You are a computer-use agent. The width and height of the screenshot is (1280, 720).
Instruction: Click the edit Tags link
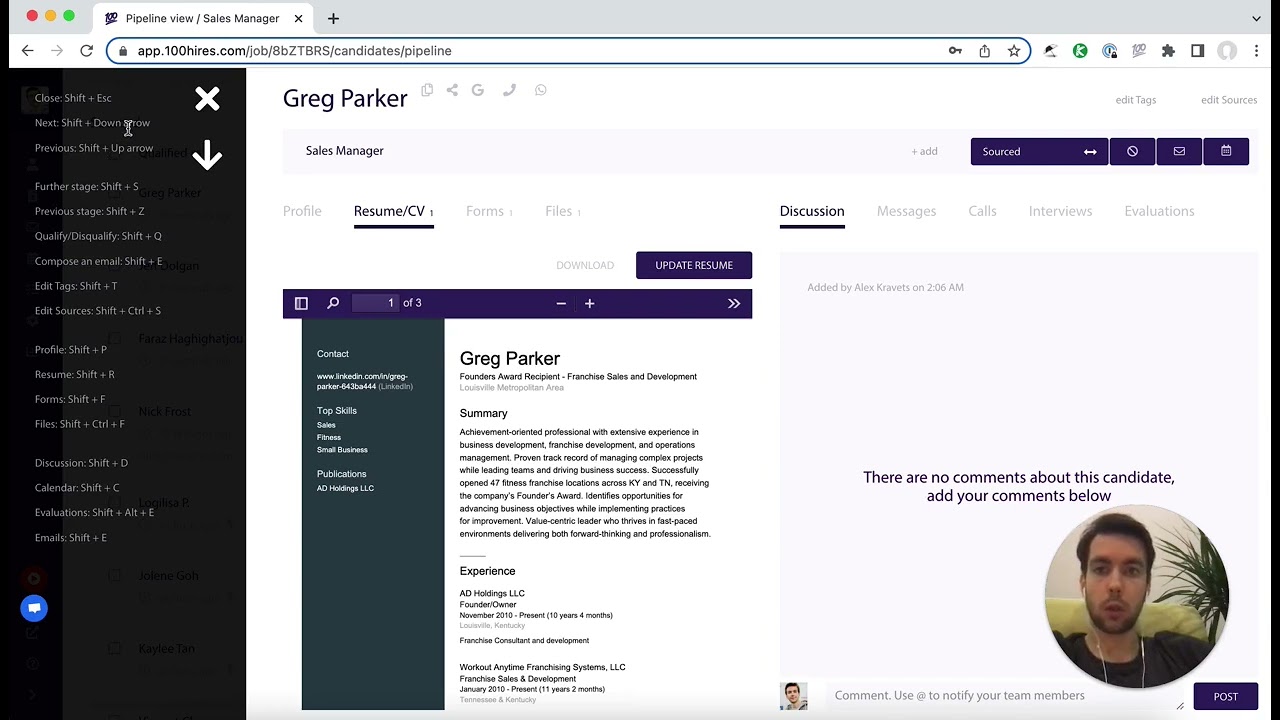(x=1136, y=100)
